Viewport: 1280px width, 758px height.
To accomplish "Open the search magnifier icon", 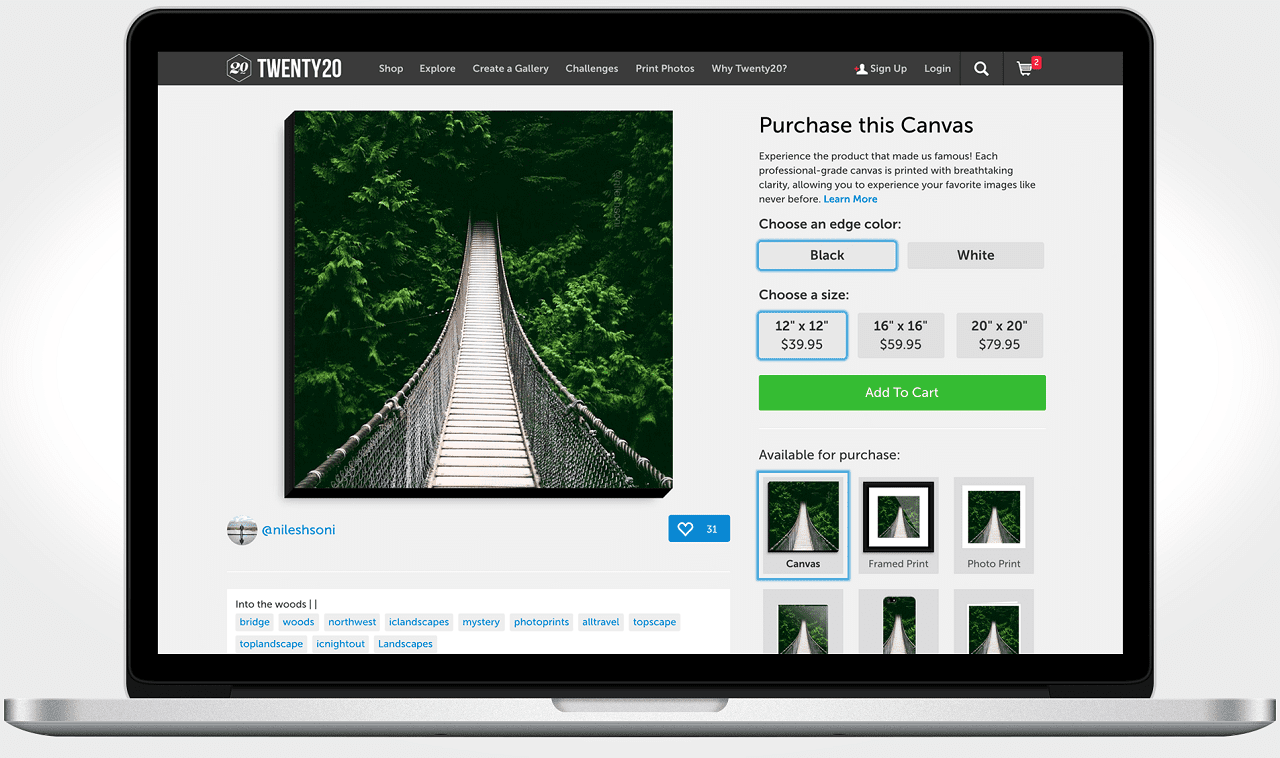I will coord(981,69).
